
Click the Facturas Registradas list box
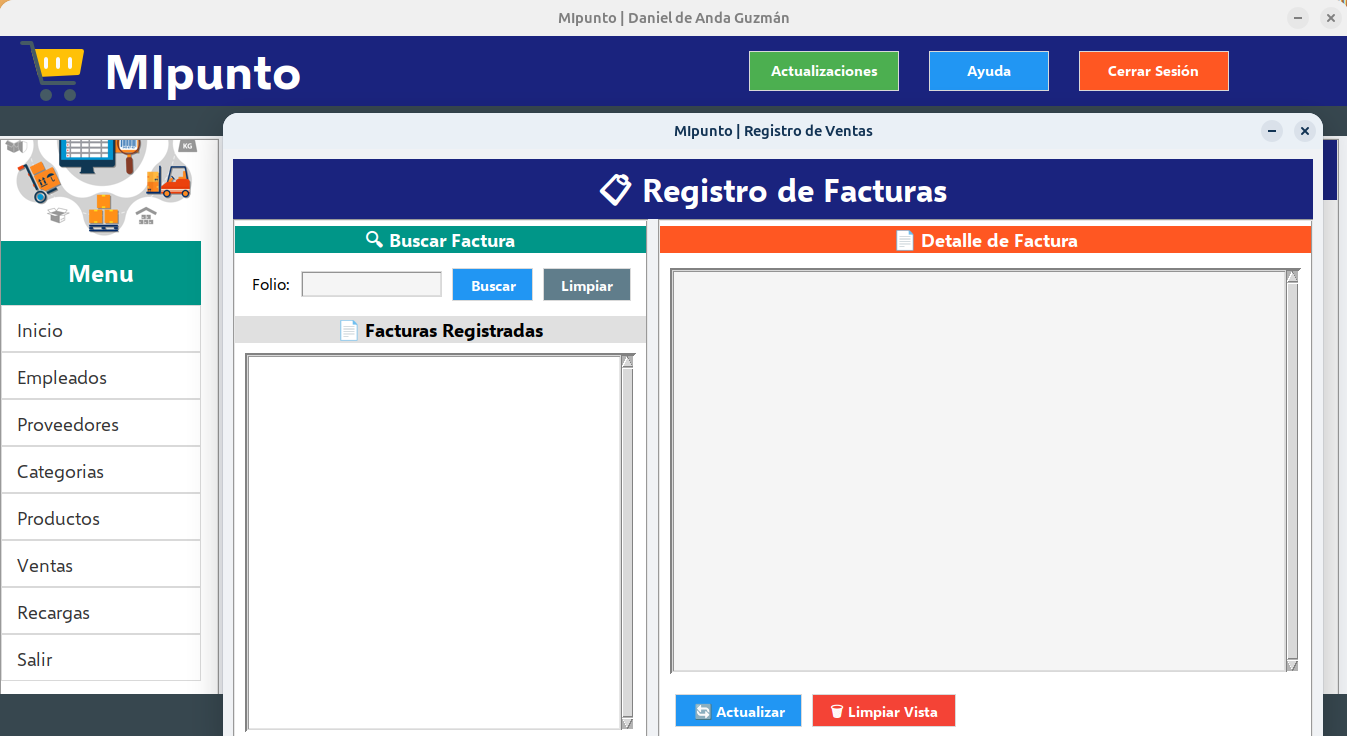433,542
